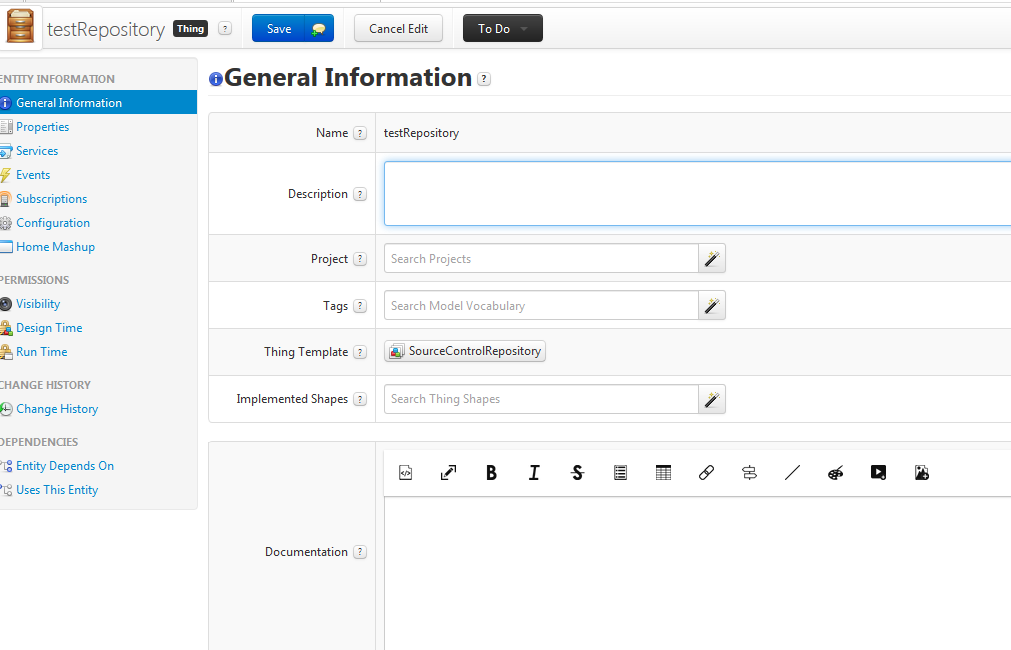Click the testRepository name value
The image size is (1011, 650).
tap(422, 133)
